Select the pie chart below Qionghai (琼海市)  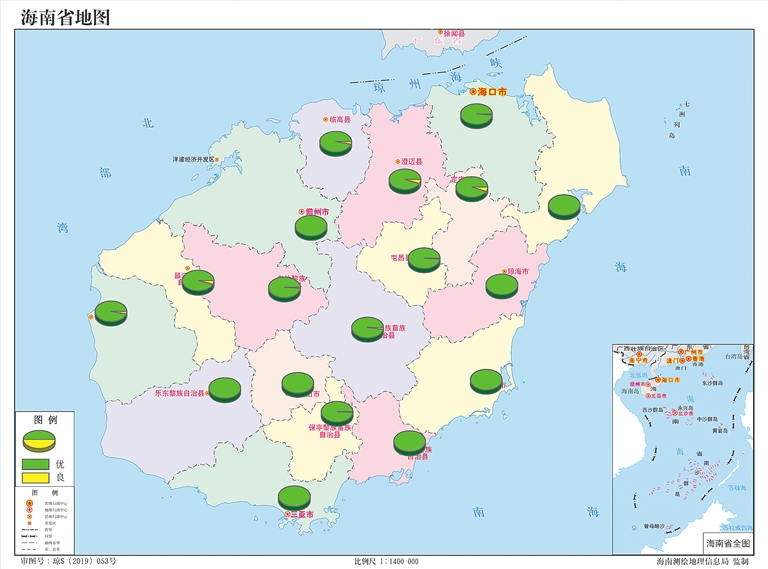tap(502, 286)
